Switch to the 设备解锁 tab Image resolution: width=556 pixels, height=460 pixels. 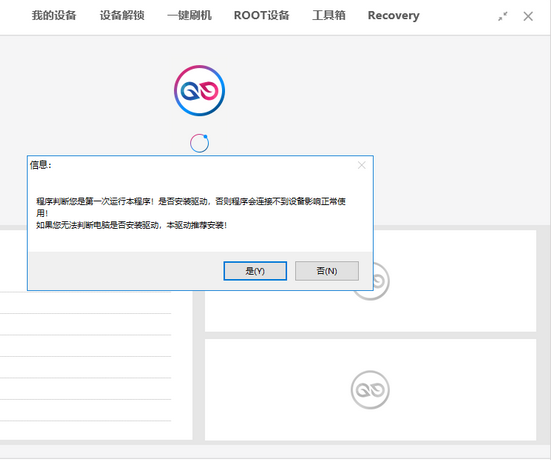[x=122, y=16]
